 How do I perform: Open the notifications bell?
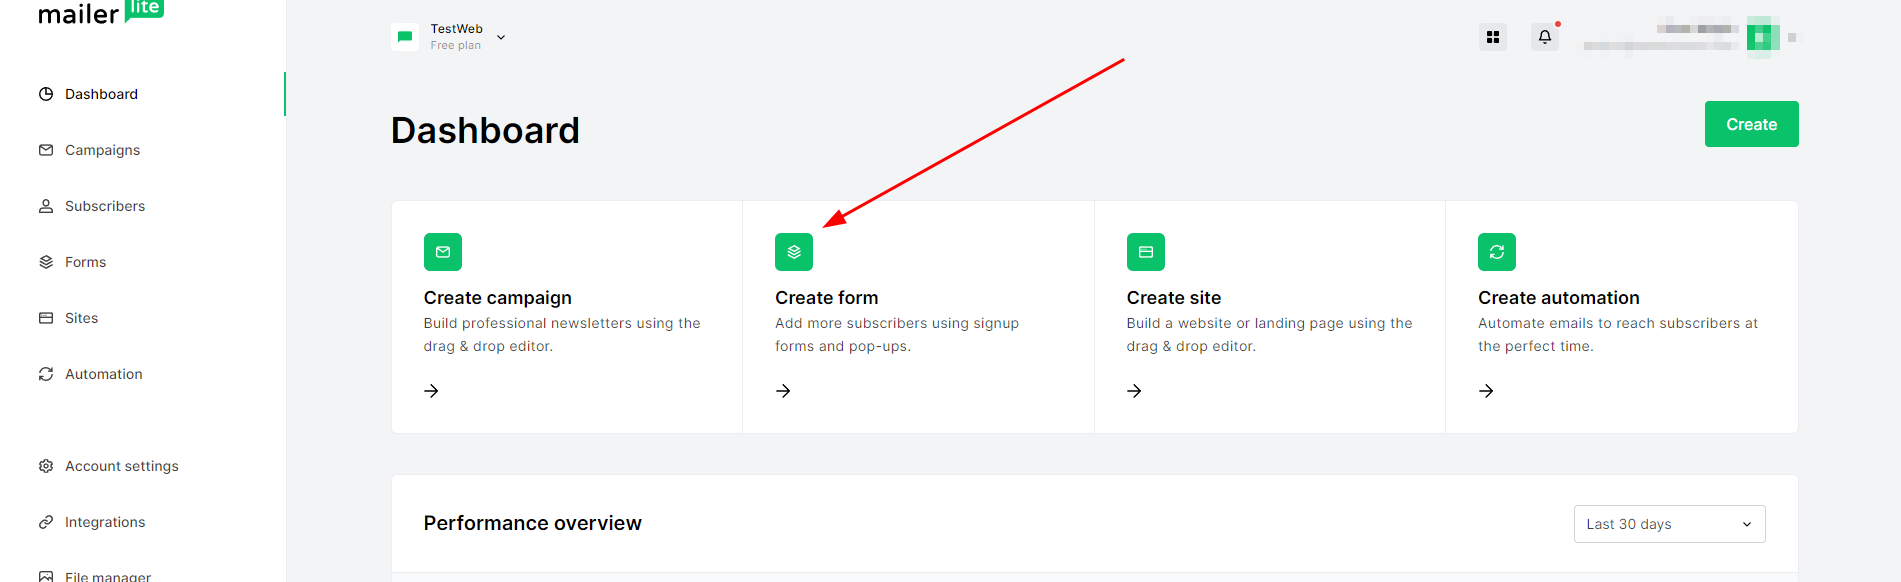coord(1544,37)
